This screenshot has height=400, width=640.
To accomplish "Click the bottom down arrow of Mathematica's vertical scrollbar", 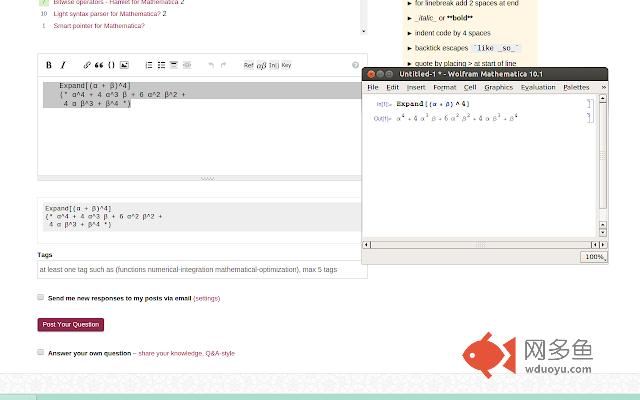I will pyautogui.click(x=602, y=233).
